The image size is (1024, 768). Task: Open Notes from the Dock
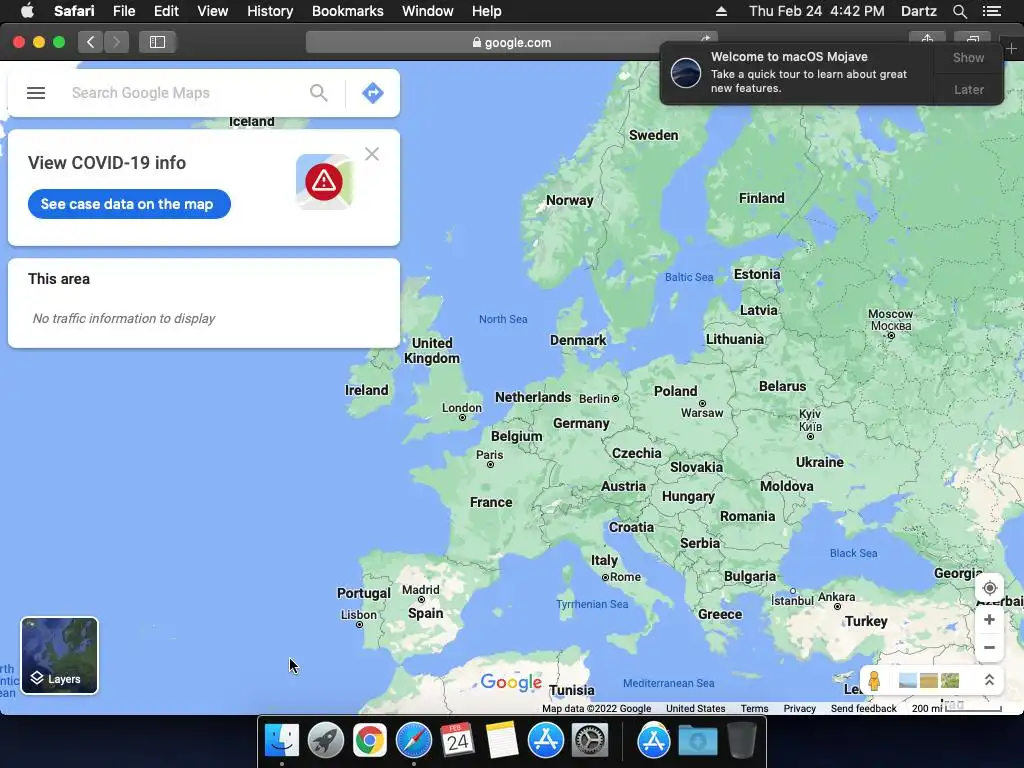click(x=502, y=741)
